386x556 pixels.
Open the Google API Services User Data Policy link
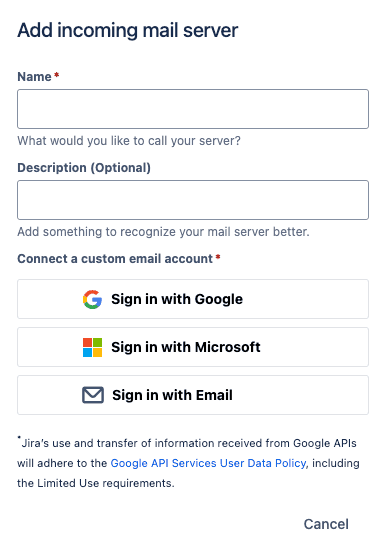pyautogui.click(x=208, y=463)
